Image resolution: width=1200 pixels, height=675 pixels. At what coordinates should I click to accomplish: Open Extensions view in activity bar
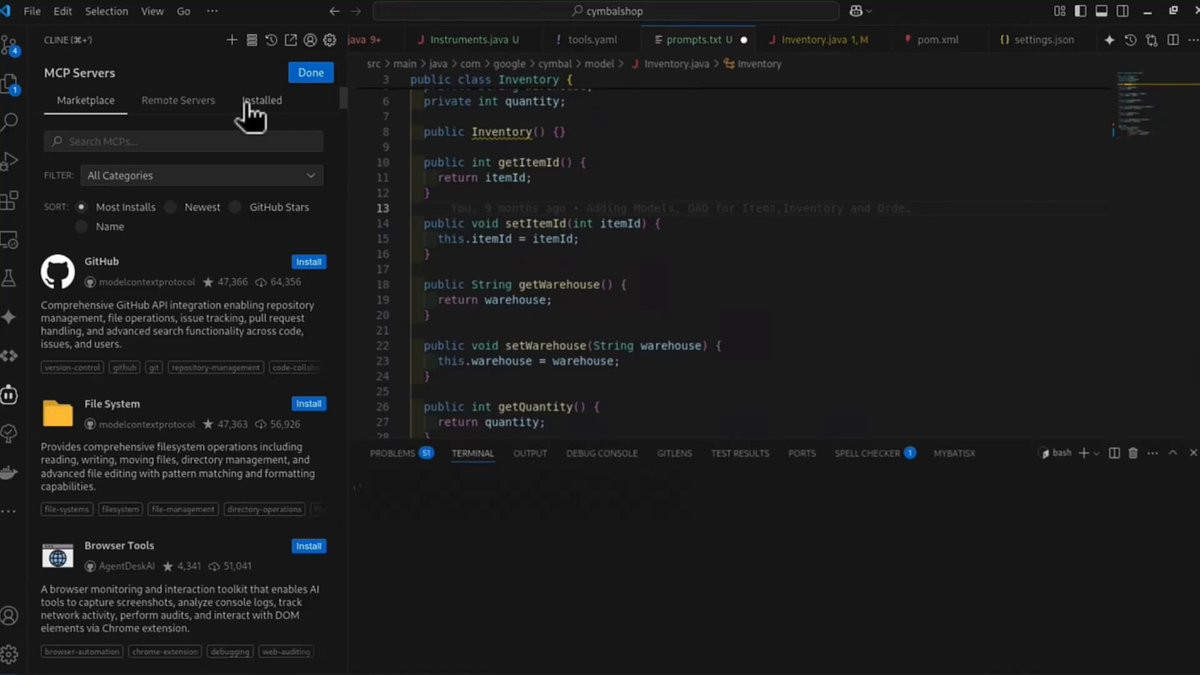(x=10, y=201)
